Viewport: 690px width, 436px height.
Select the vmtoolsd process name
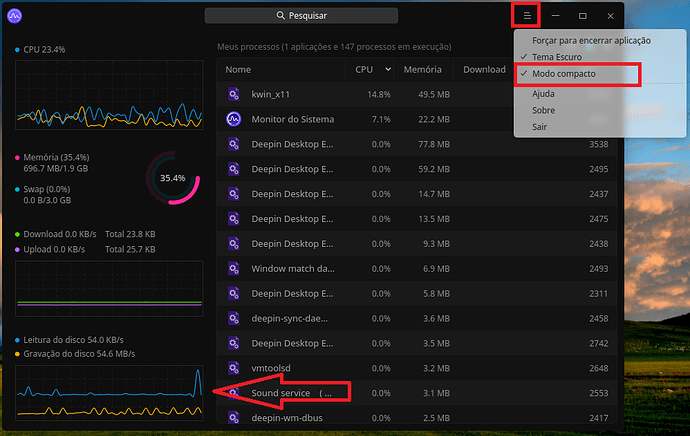pyautogui.click(x=271, y=368)
